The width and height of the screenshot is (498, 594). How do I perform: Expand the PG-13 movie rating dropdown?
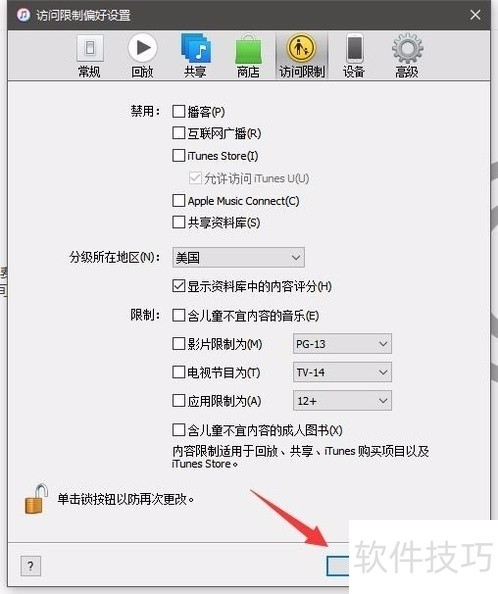pos(342,344)
